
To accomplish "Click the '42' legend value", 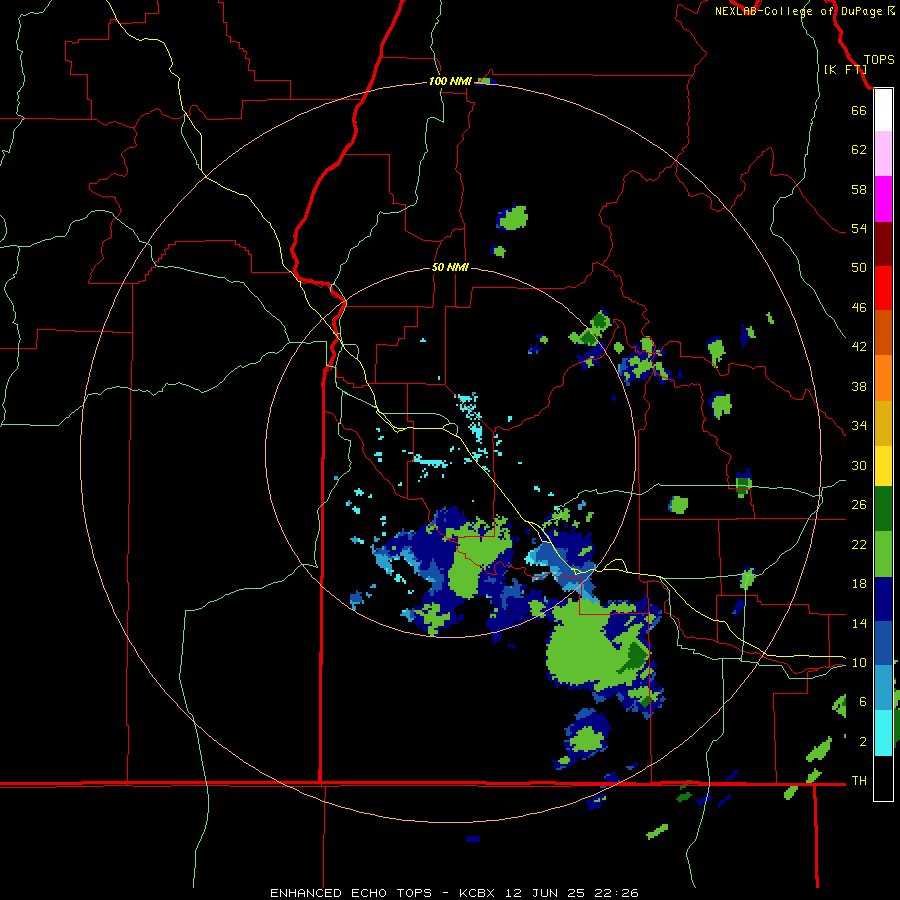I will coord(859,347).
